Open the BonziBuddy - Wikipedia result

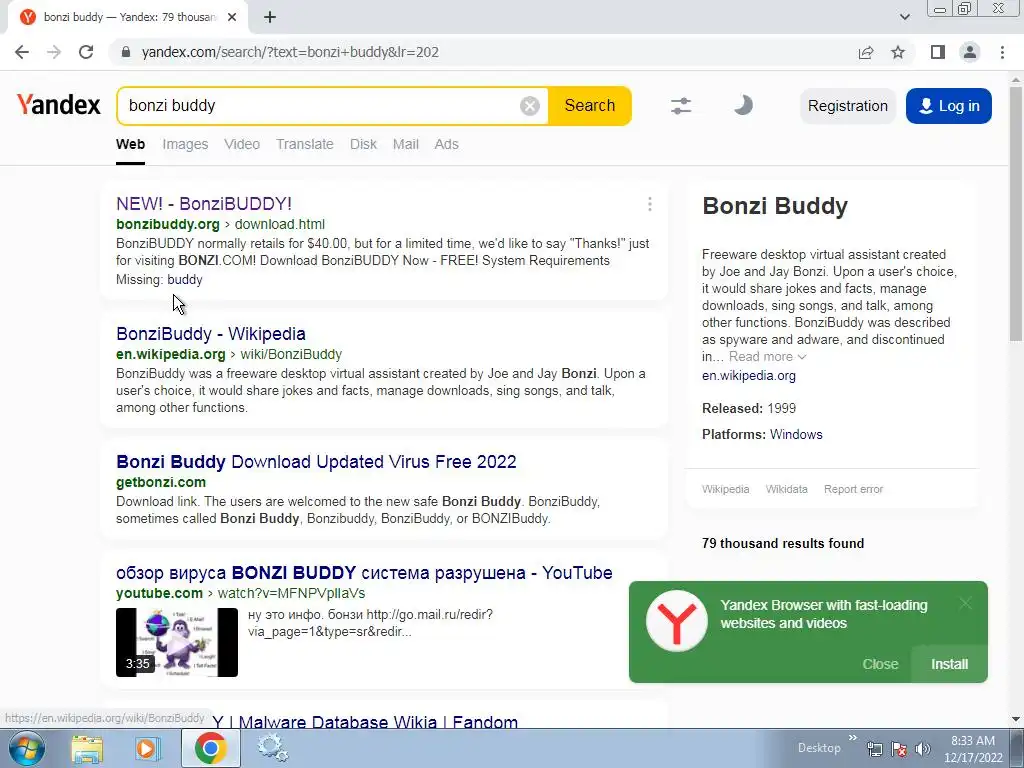(x=211, y=334)
